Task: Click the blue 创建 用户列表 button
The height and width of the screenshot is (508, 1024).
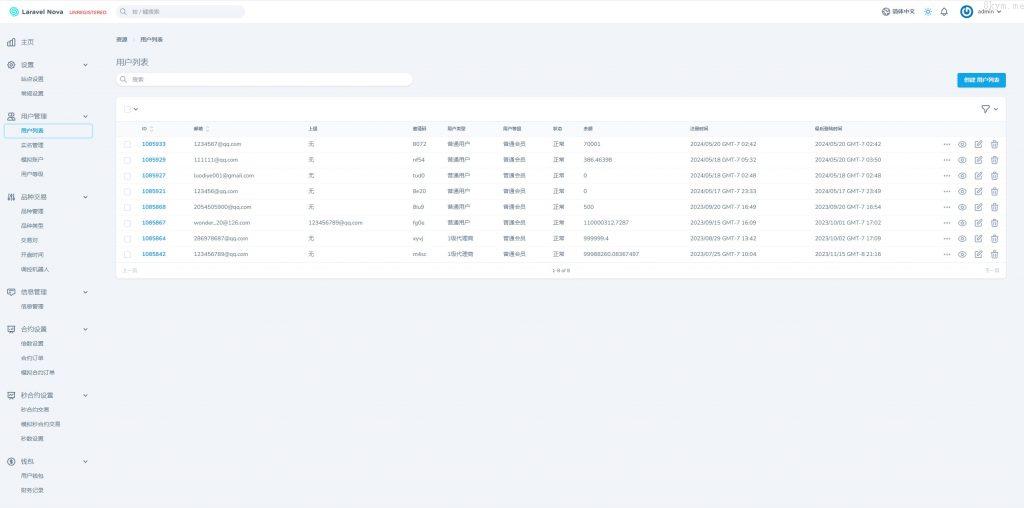Action: click(981, 79)
